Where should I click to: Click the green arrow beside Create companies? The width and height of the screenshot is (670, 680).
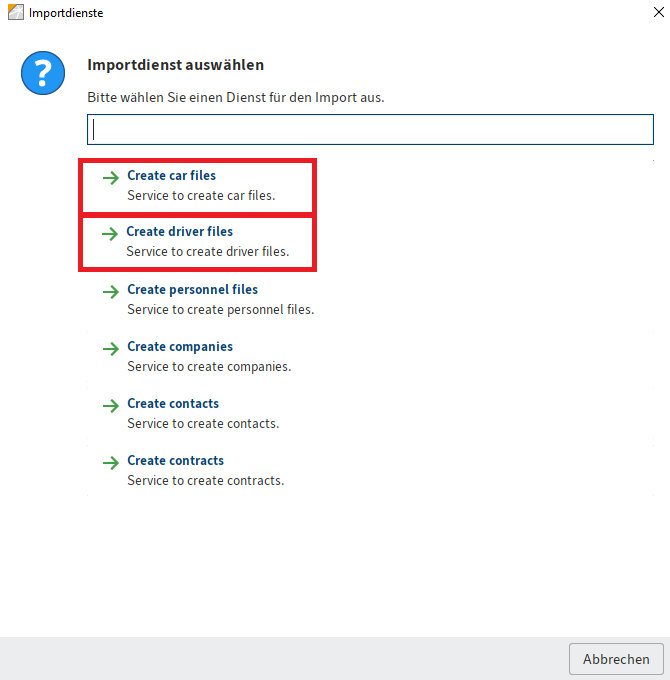click(110, 348)
